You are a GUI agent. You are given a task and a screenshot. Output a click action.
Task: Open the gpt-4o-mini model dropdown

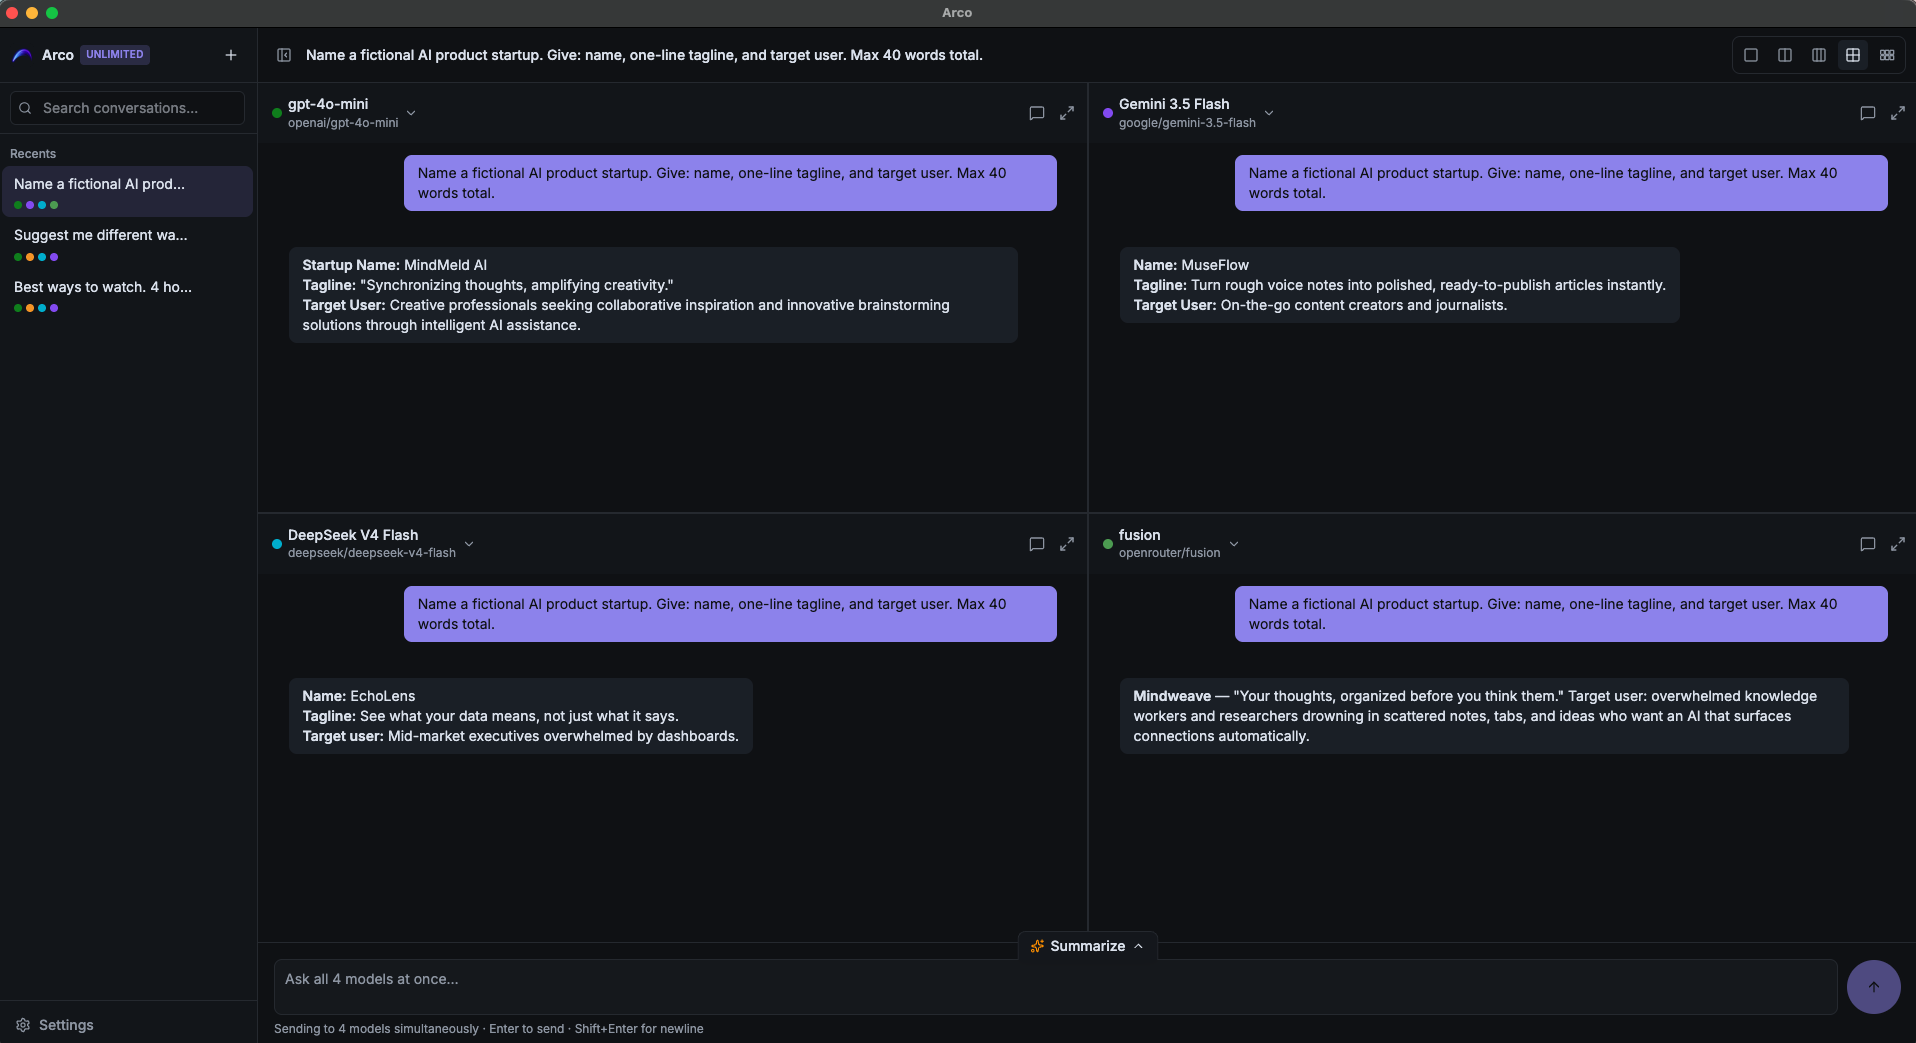coord(411,113)
